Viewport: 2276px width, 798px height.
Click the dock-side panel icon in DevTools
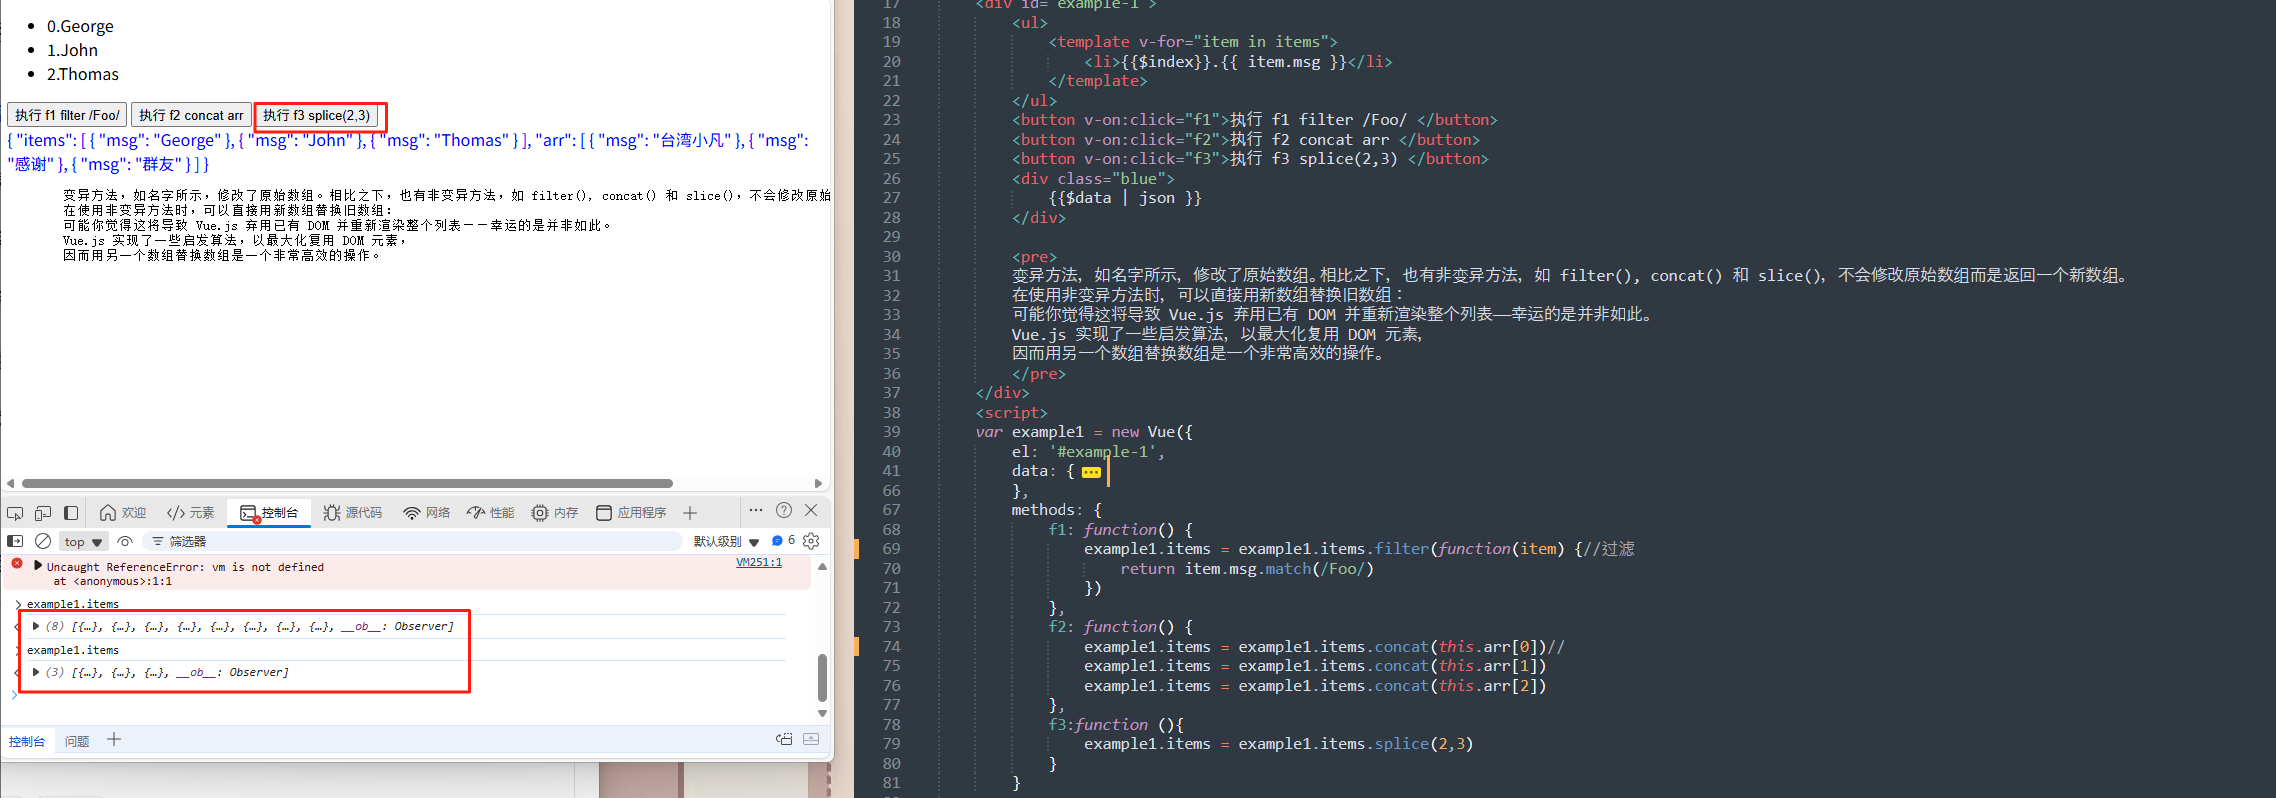point(71,513)
